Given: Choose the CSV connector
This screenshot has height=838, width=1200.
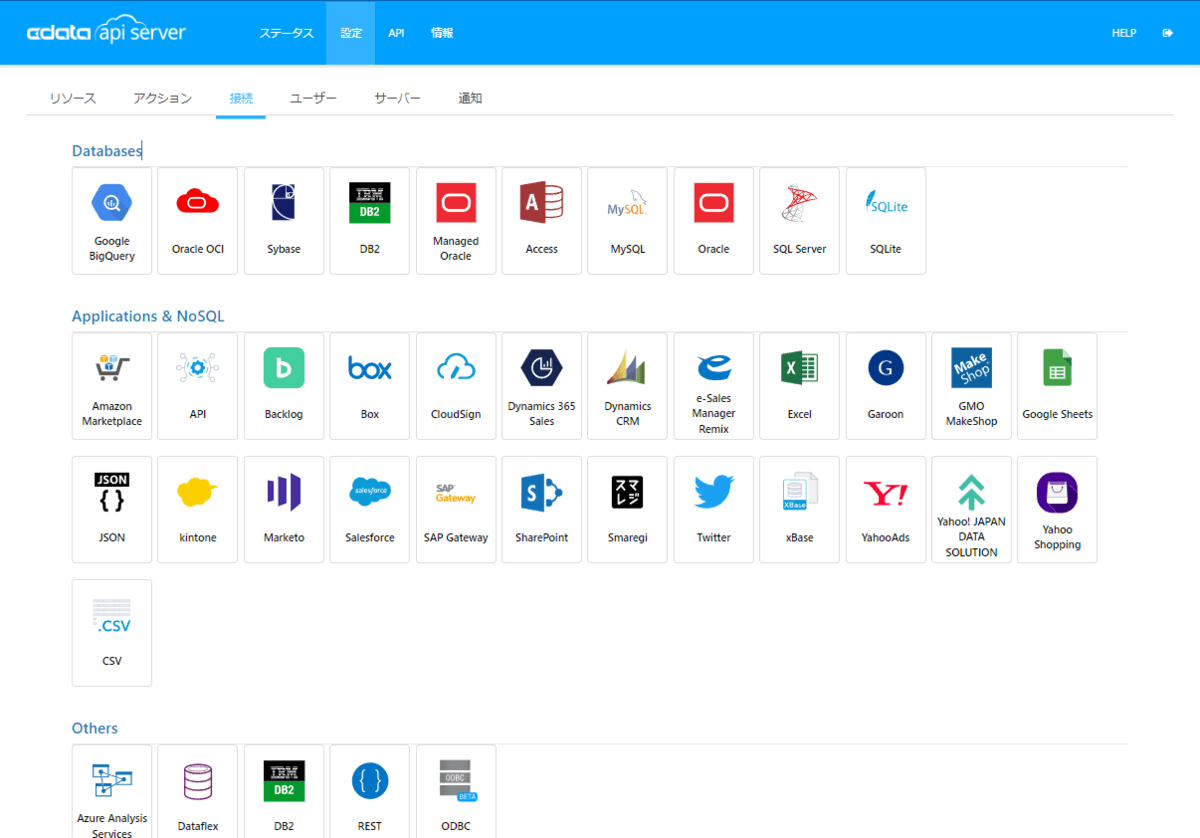Looking at the screenshot, I should click(112, 633).
